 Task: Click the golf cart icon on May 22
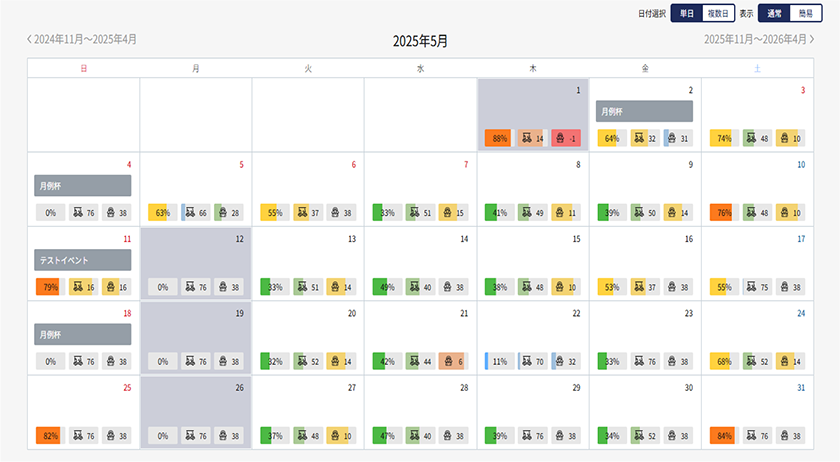tap(526, 361)
